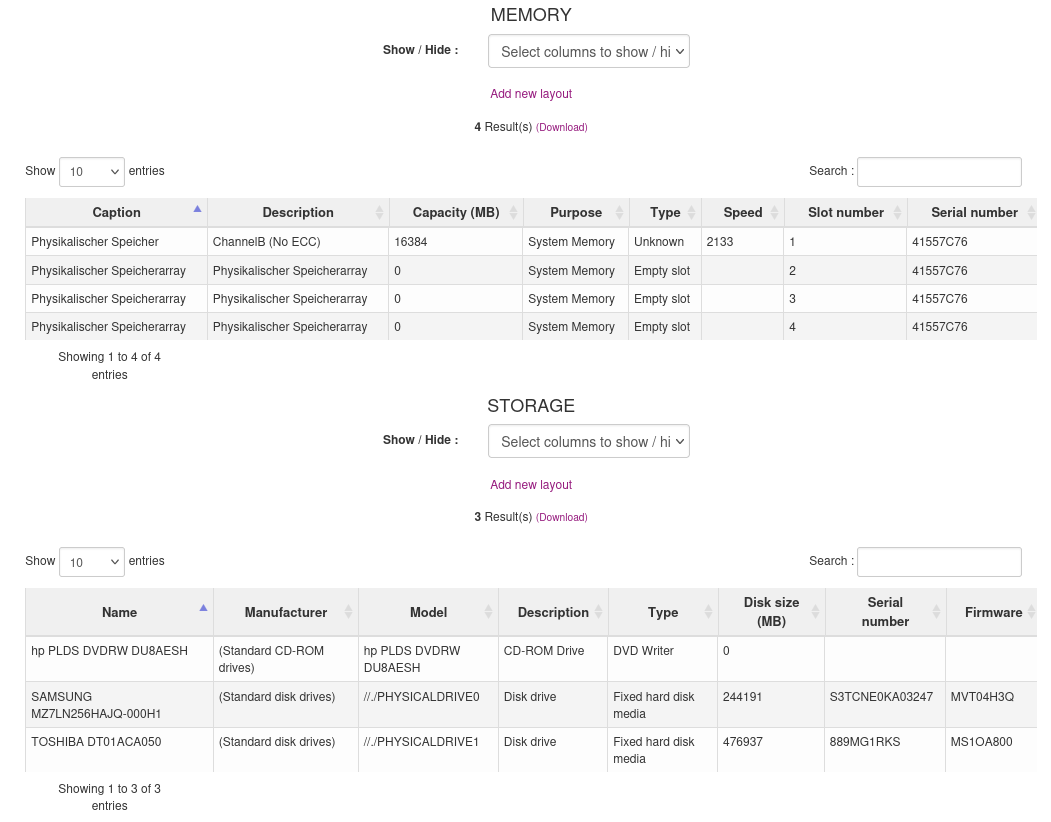Click sort arrow on Storage Name column
The height and width of the screenshot is (822, 1051).
click(203, 608)
